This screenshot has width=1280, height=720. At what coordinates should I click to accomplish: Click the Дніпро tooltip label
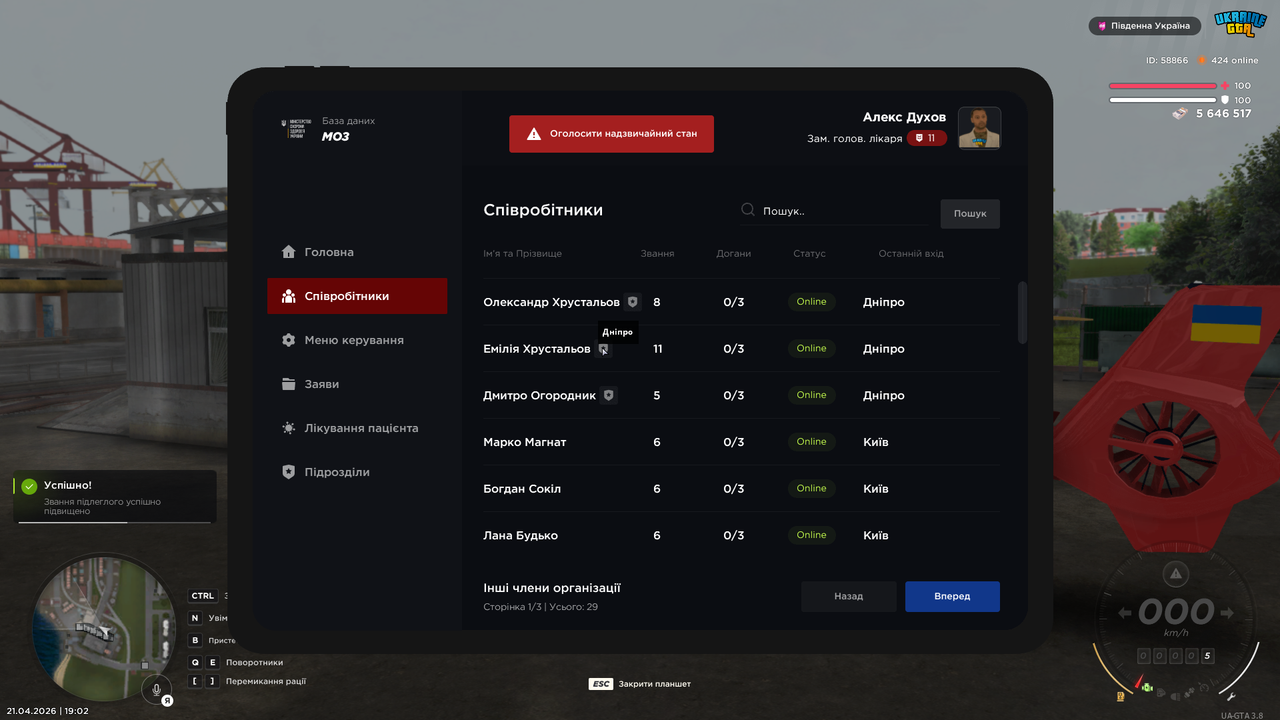coord(618,332)
